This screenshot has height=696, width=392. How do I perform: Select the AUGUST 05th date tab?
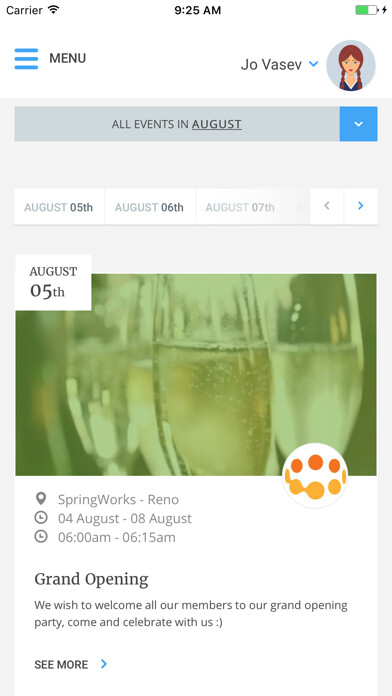(59, 207)
